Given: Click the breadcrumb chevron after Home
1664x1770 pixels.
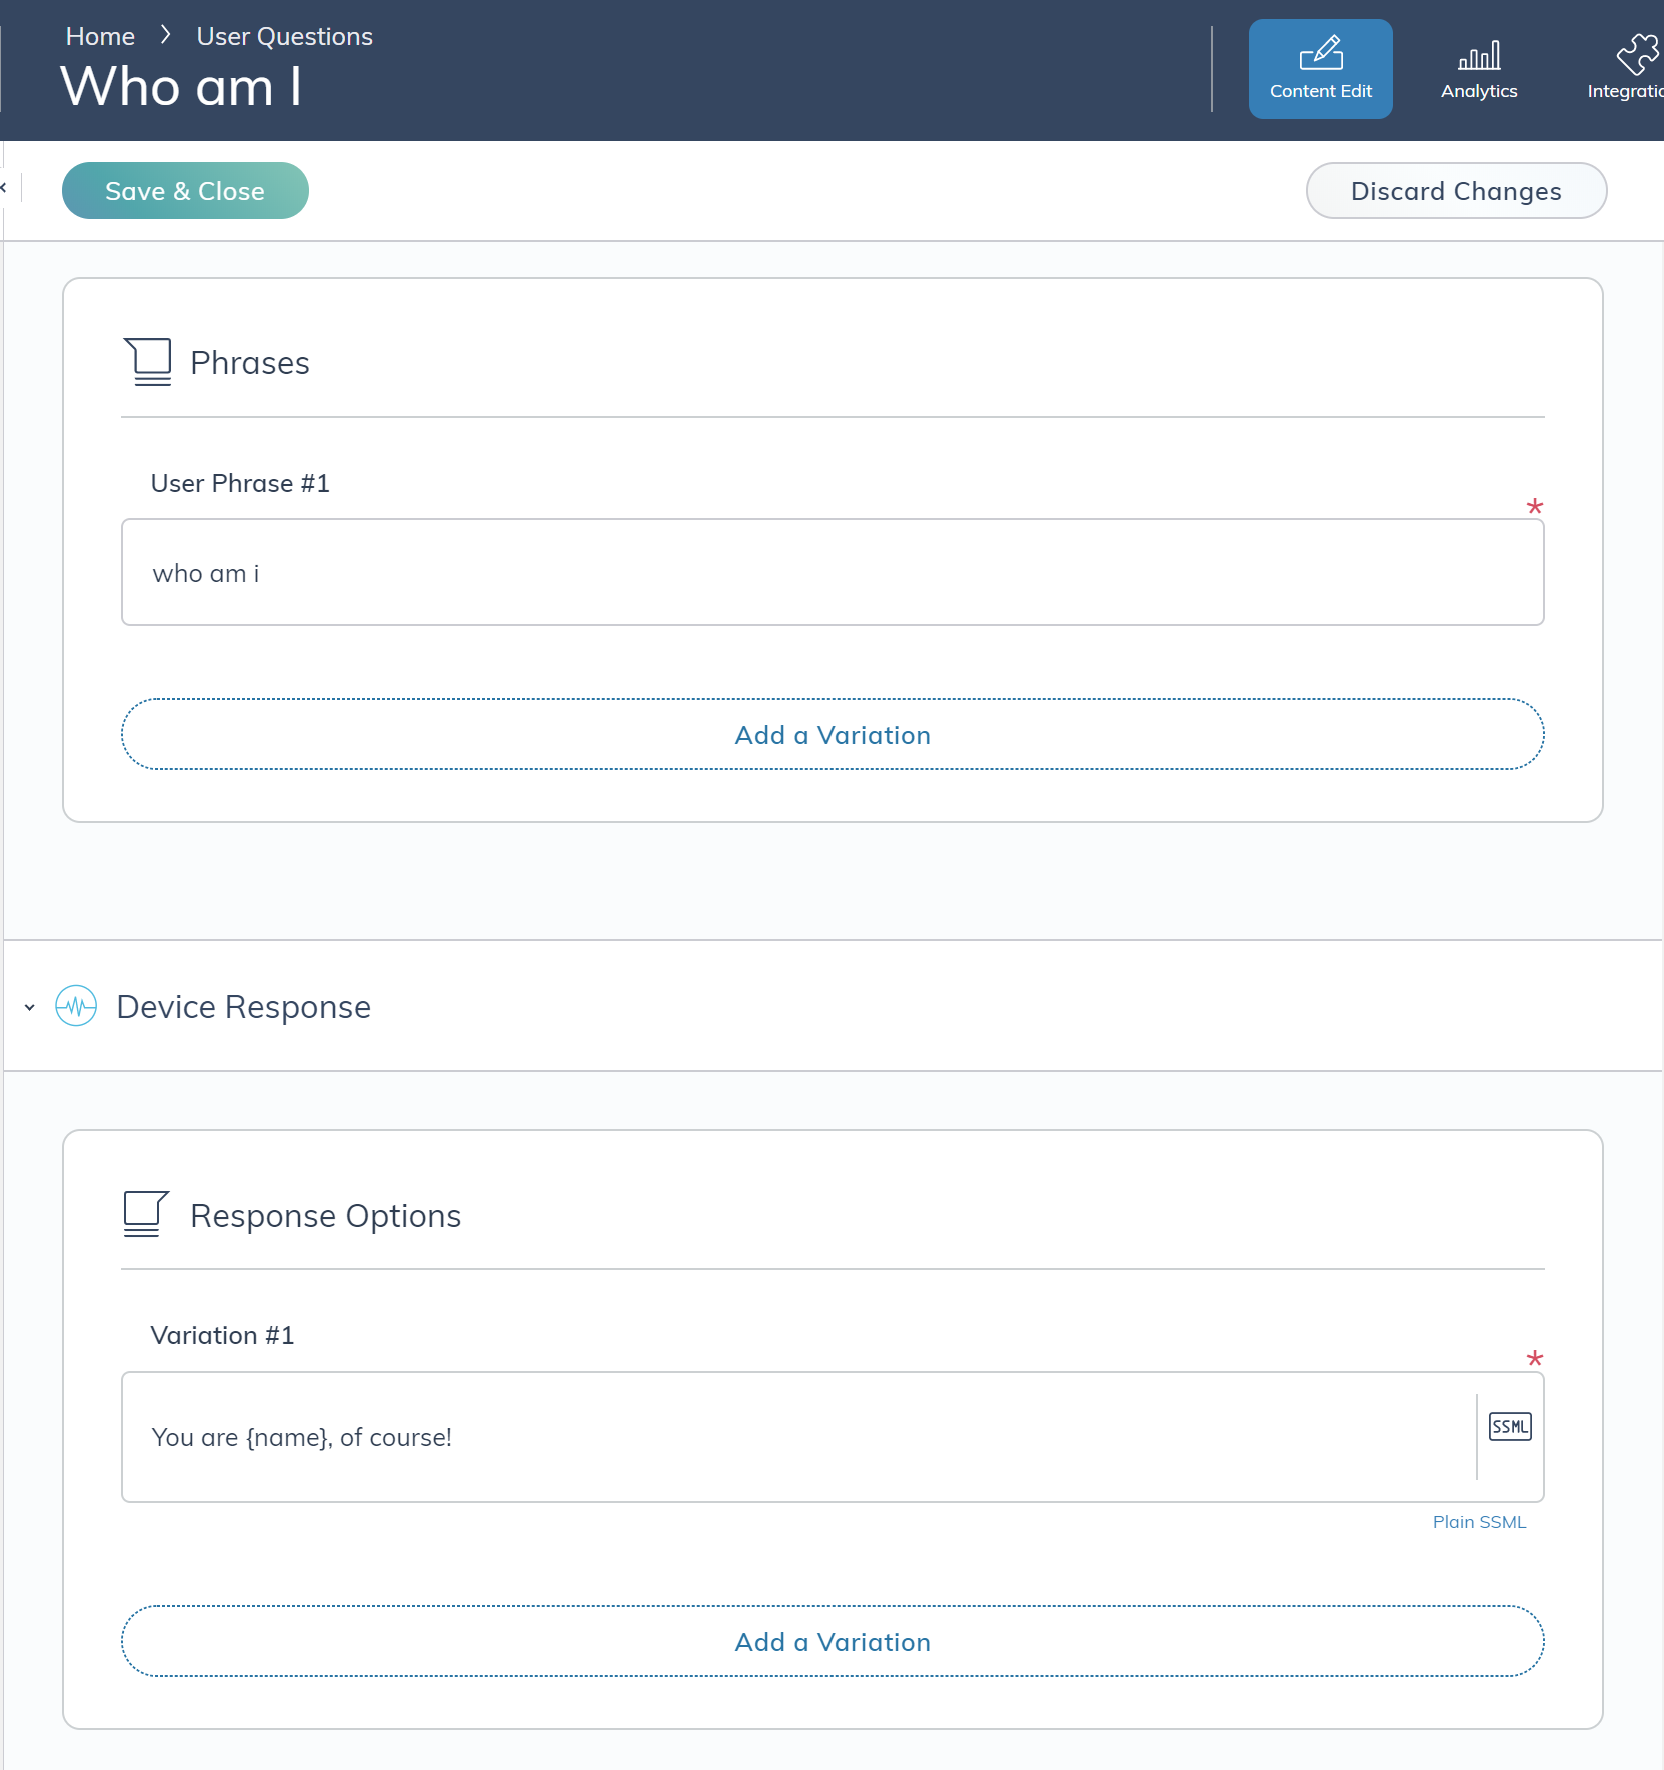Looking at the screenshot, I should tap(165, 33).
